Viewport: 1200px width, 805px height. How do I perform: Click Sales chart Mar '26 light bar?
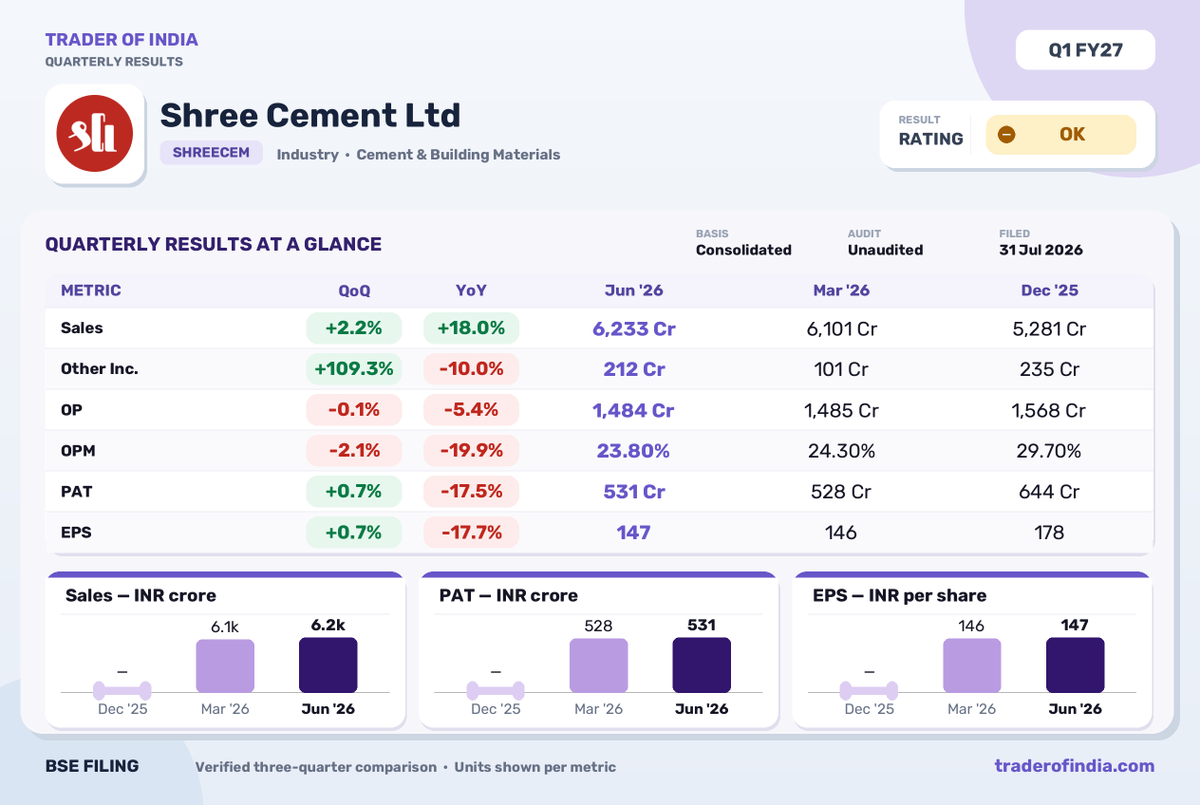225,666
